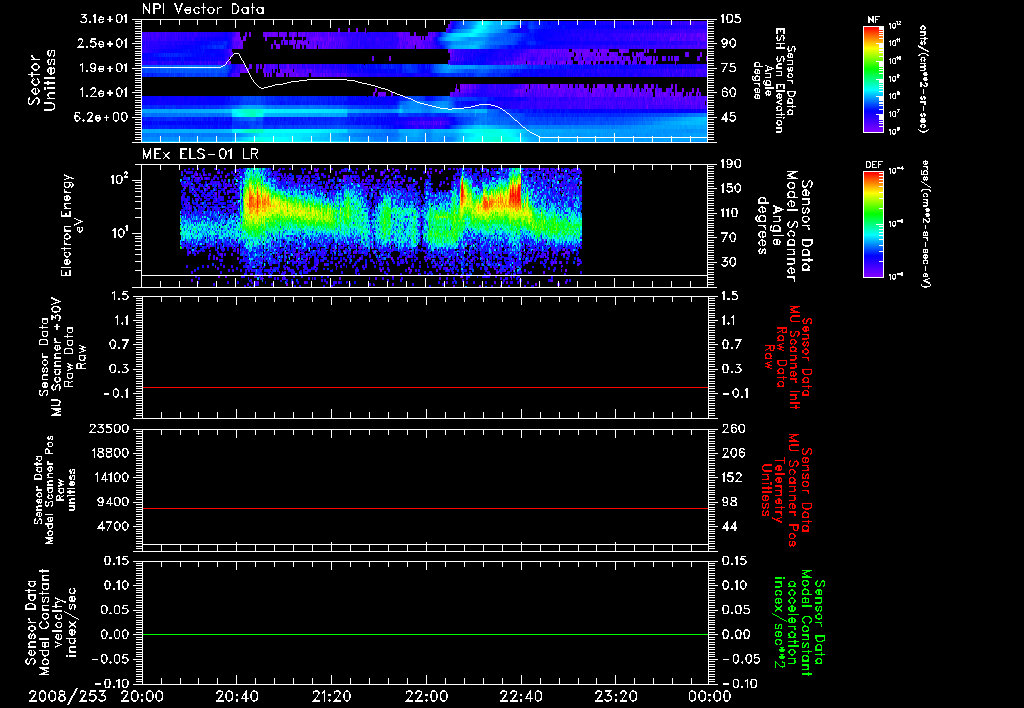Image resolution: width=1024 pixels, height=708 pixels.
Task: Click the 190 scanner angle tick label
Action: click(731, 164)
